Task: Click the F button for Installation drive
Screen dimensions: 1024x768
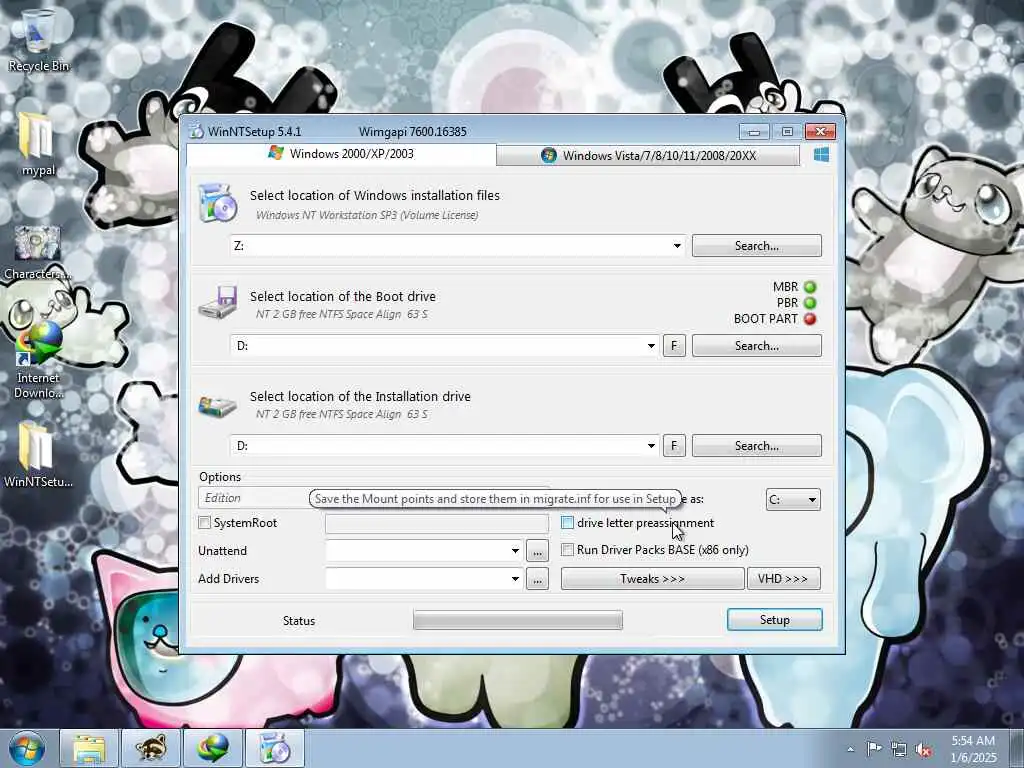Action: pyautogui.click(x=674, y=446)
